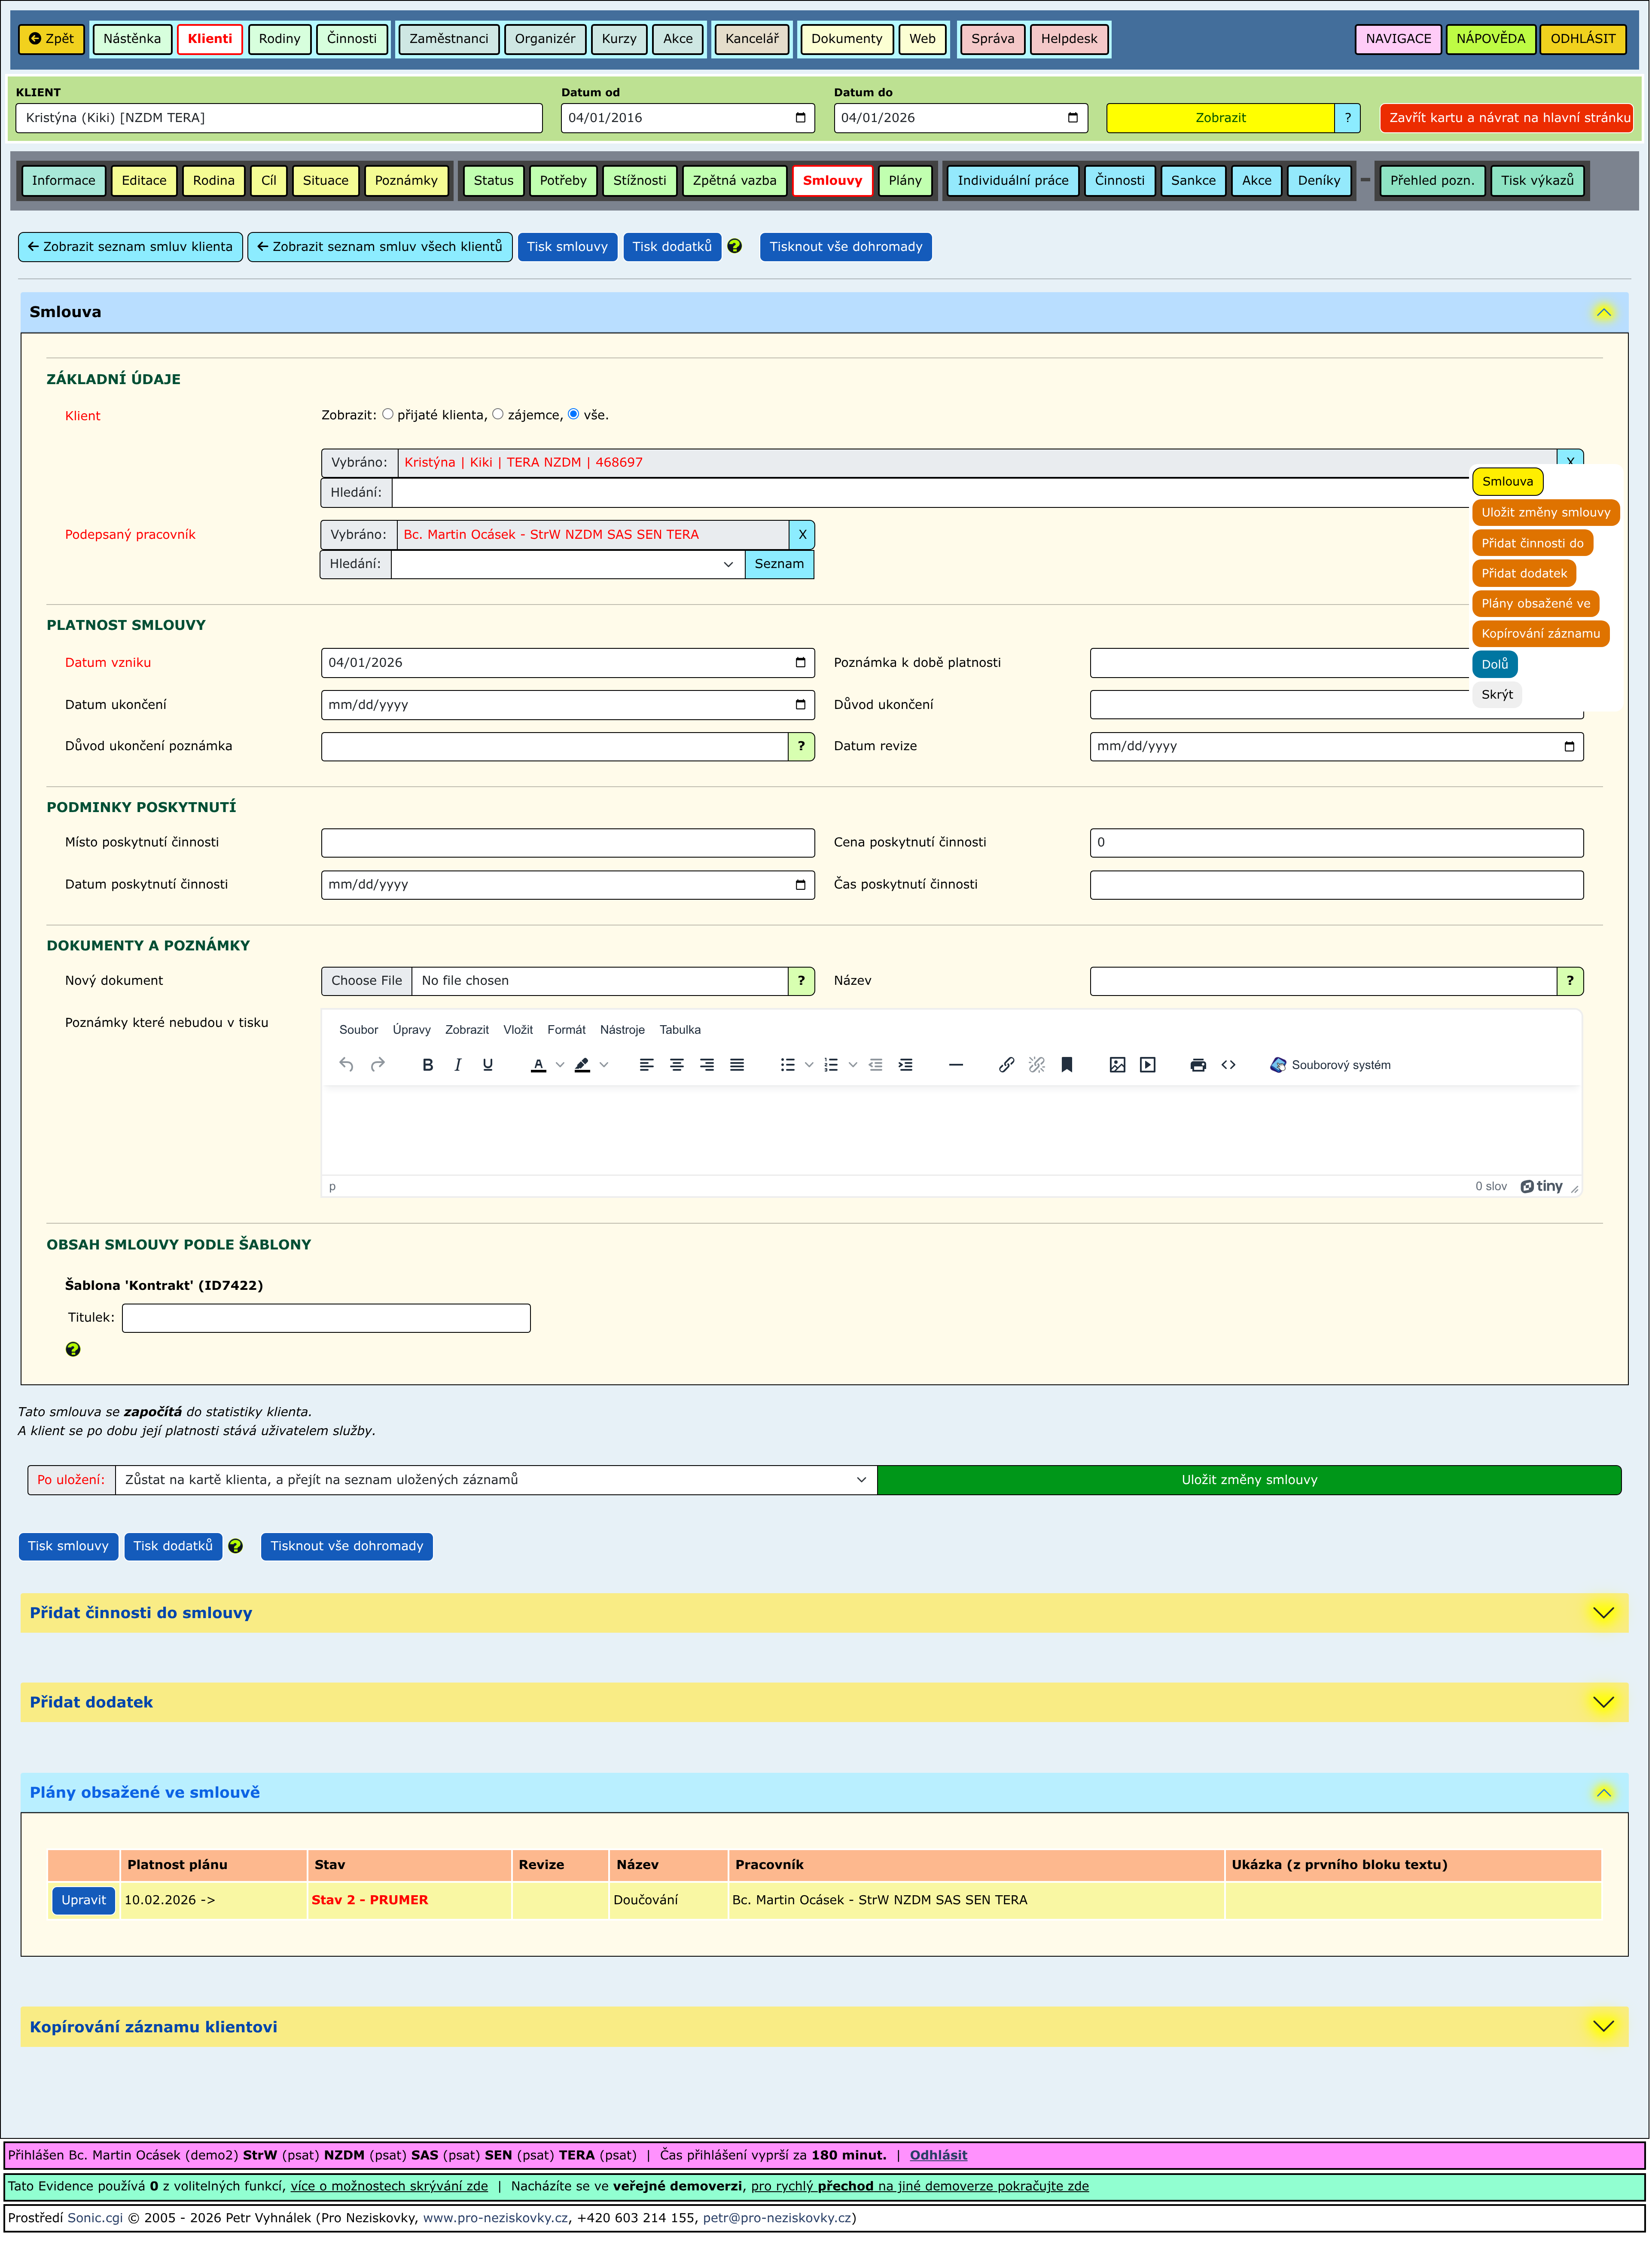
Task: Print the notes editor content
Action: point(1198,1065)
